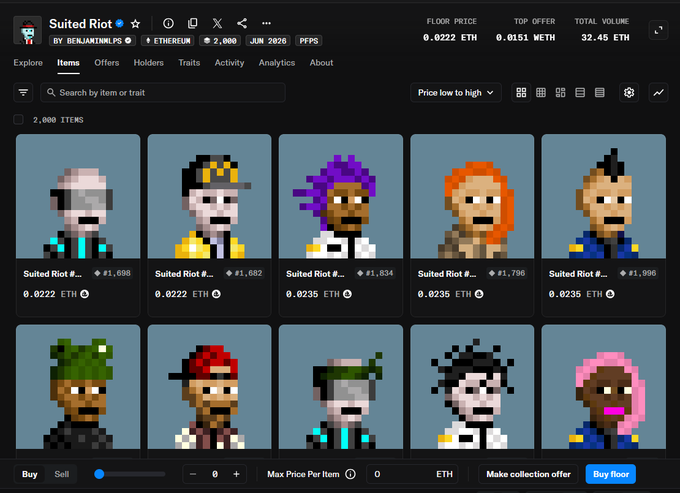Click the item quantity slider handle

tap(99, 474)
